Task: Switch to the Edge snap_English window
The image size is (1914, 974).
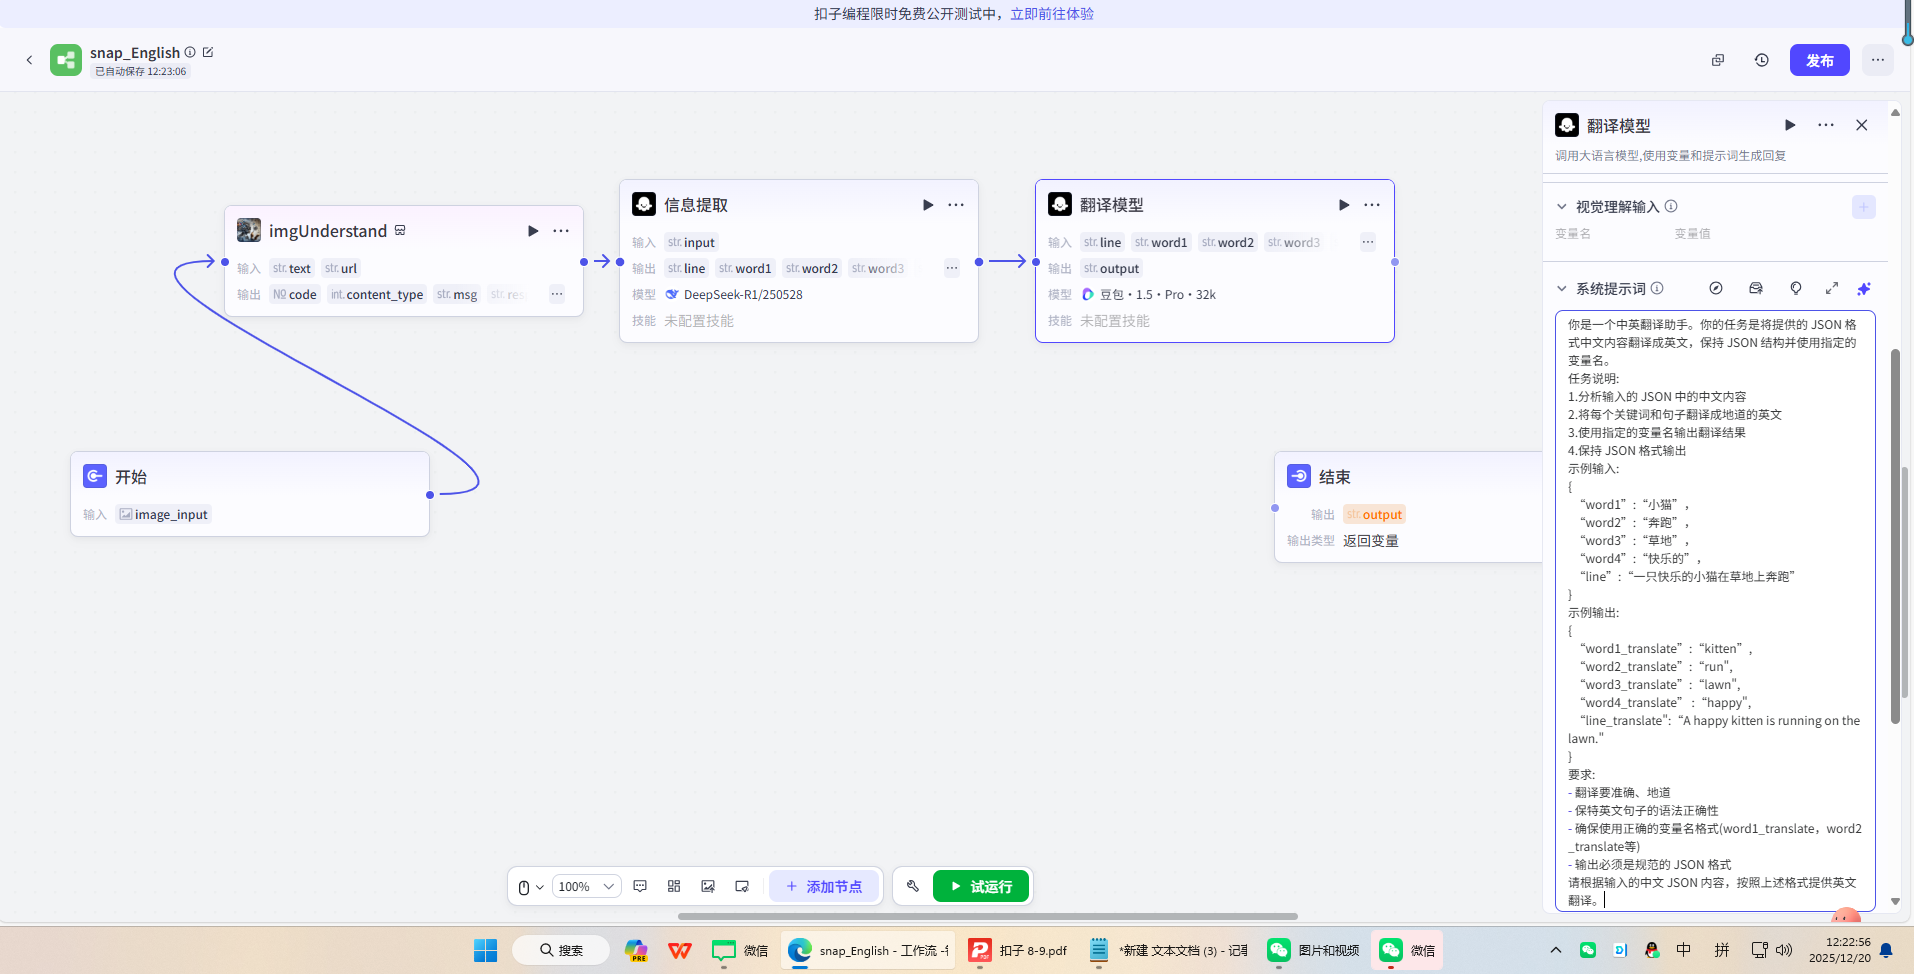Action: point(867,950)
